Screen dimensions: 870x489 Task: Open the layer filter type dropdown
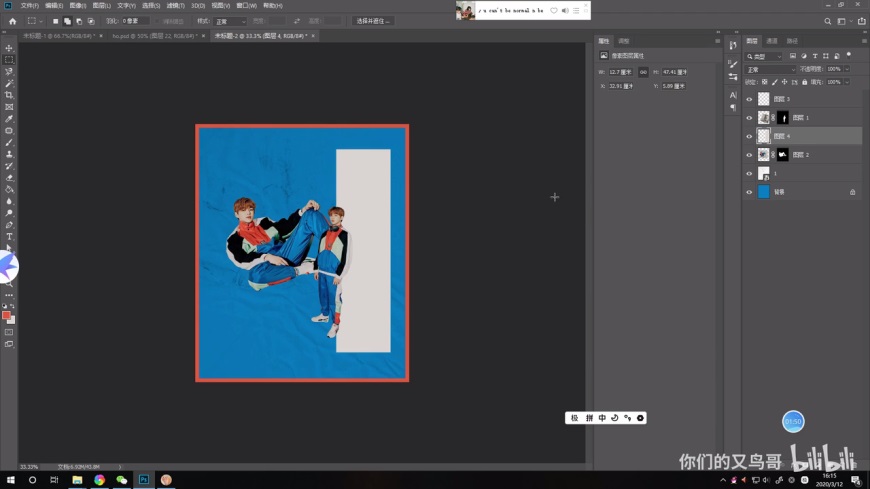coord(763,56)
